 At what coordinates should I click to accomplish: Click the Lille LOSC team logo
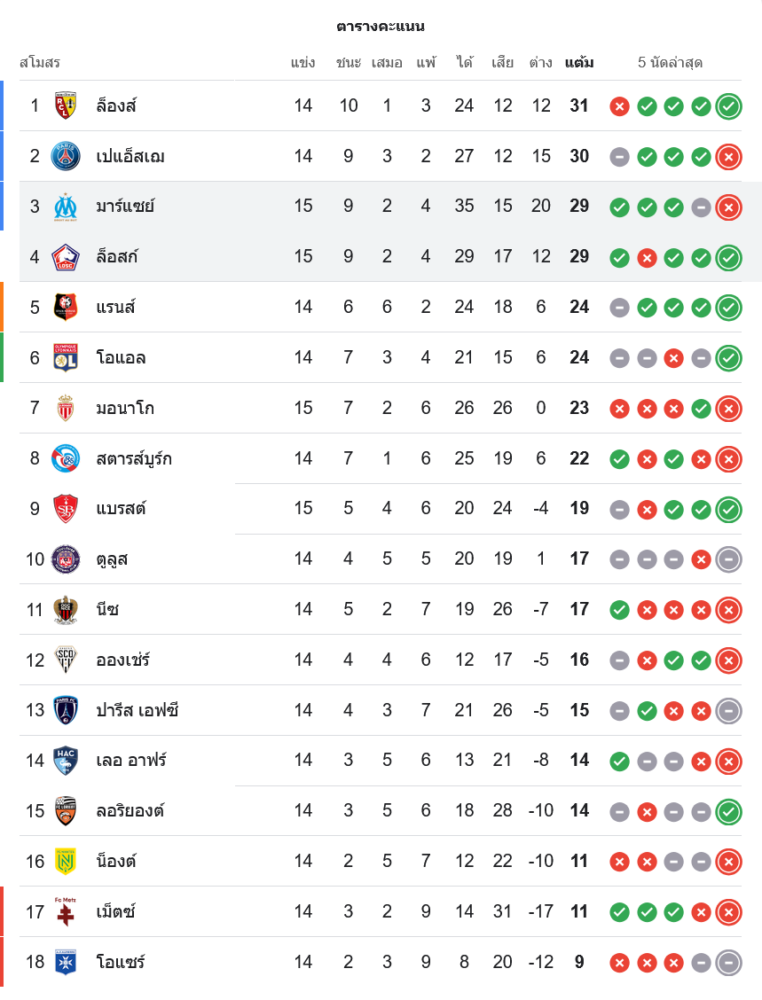pyautogui.click(x=65, y=257)
